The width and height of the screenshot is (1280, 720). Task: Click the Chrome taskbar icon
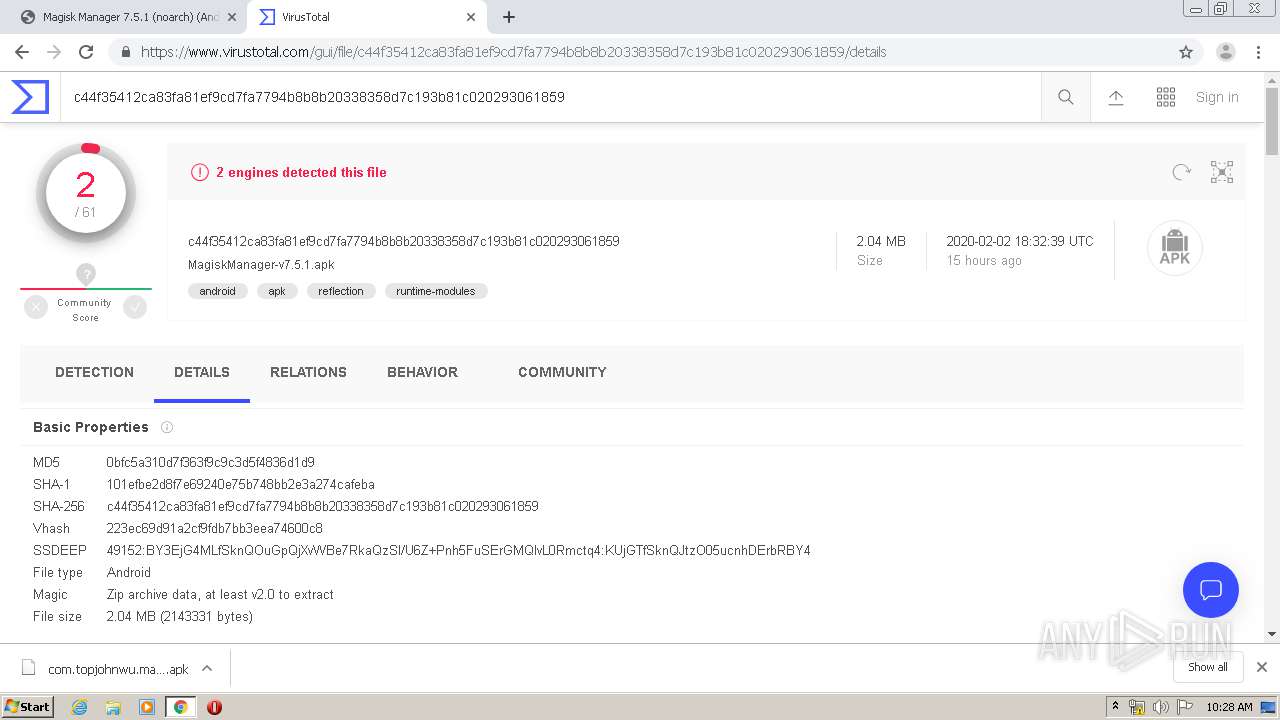[180, 707]
